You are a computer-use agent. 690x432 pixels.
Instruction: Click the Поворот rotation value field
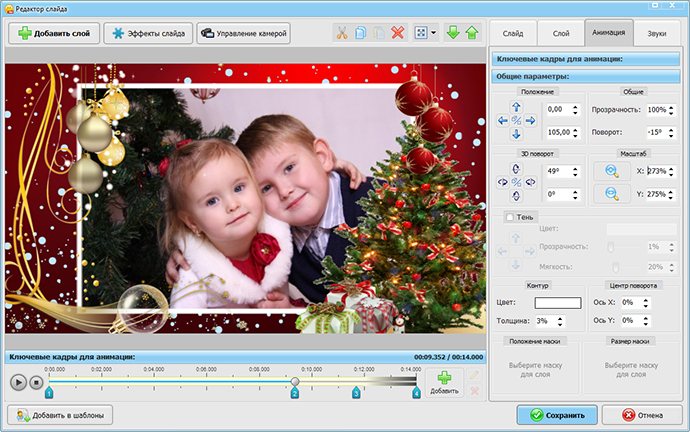[656, 131]
